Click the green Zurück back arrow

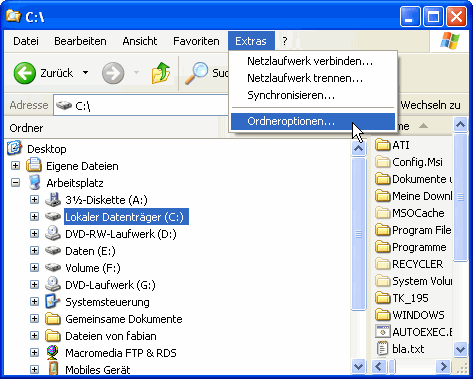pos(25,73)
